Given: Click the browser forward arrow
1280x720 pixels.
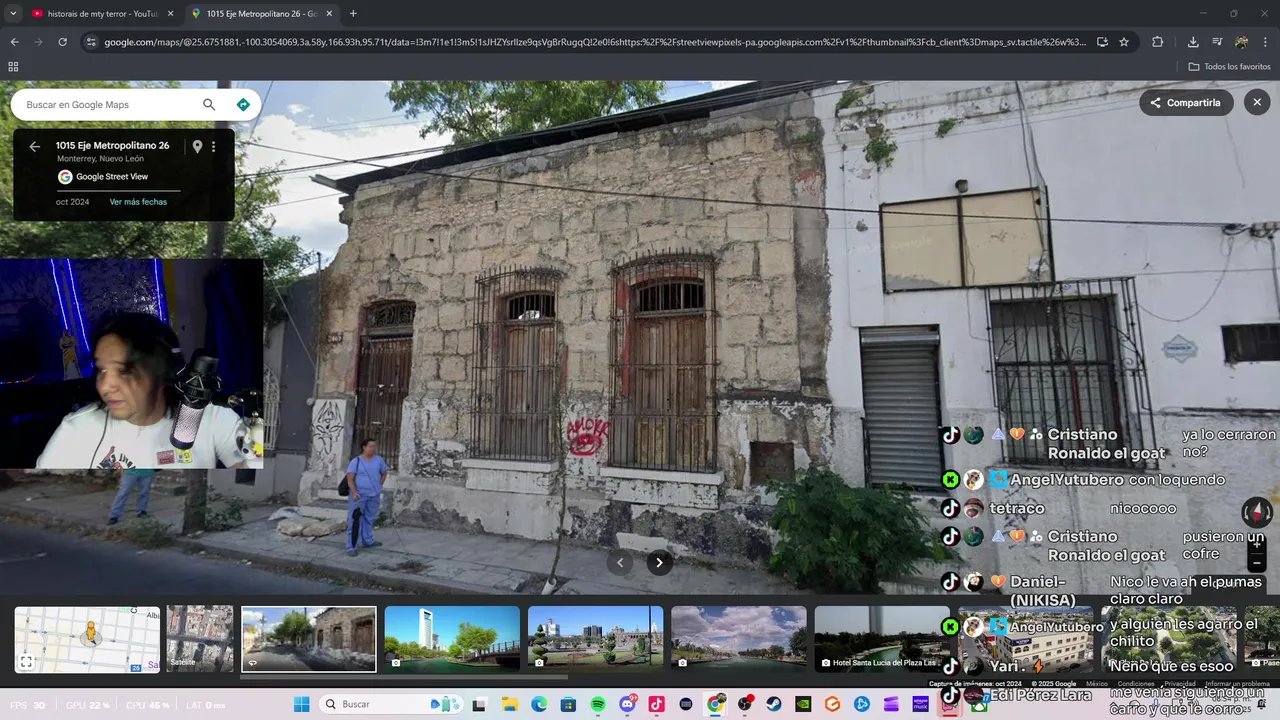Looking at the screenshot, I should point(38,42).
